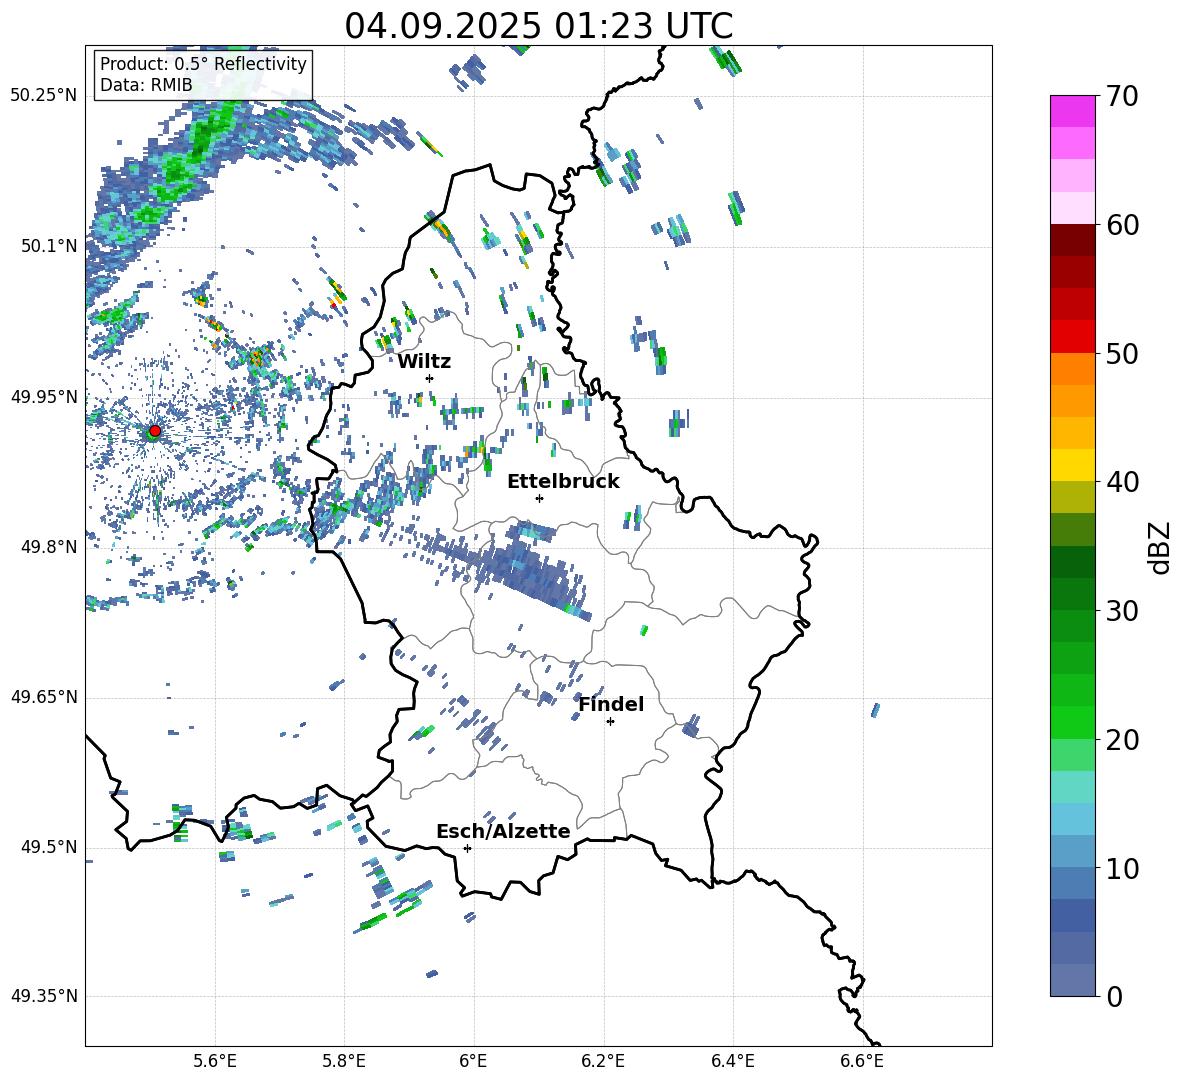Click the cross marker below Wiltz
Image resolution: width=1184 pixels, height=1081 pixels.
(430, 378)
